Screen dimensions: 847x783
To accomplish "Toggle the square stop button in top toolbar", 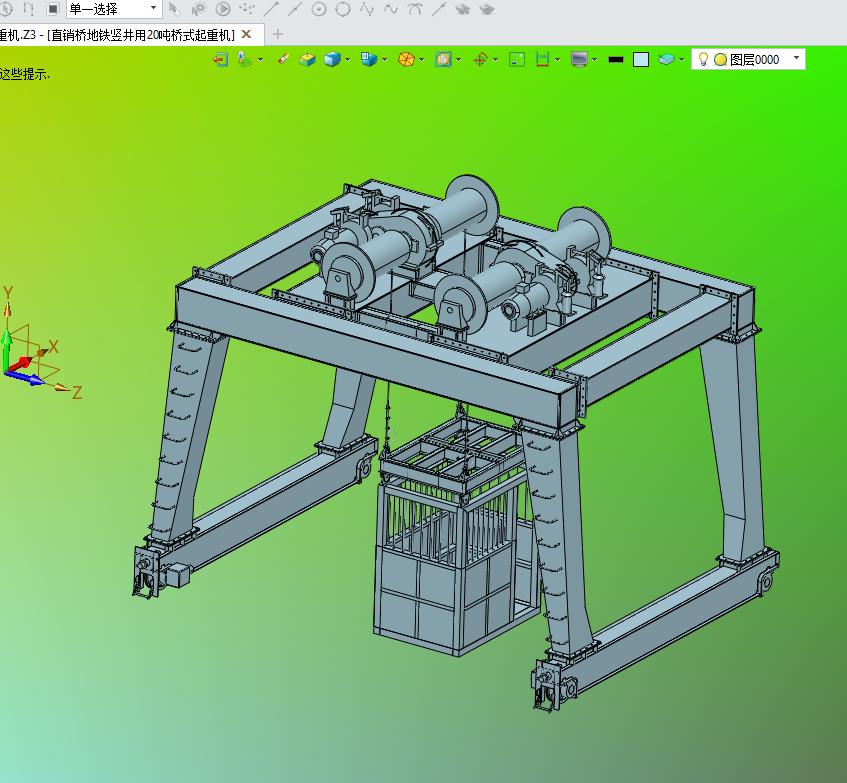I will tap(52, 9).
